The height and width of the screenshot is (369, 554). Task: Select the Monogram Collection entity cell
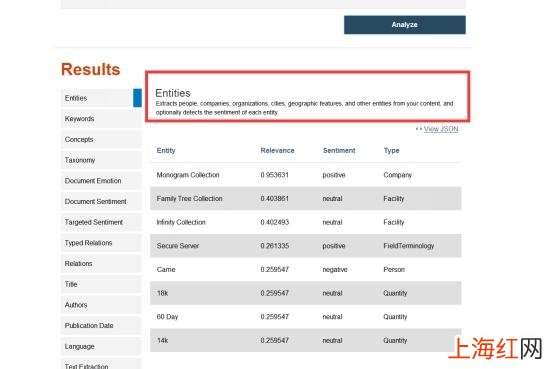click(x=188, y=175)
